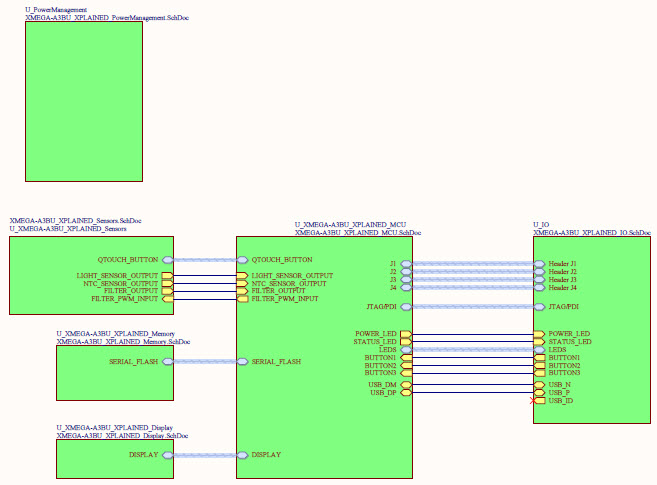
Task: Pick the BUTTON1 port symbol on IO sheet
Action: coord(539,358)
